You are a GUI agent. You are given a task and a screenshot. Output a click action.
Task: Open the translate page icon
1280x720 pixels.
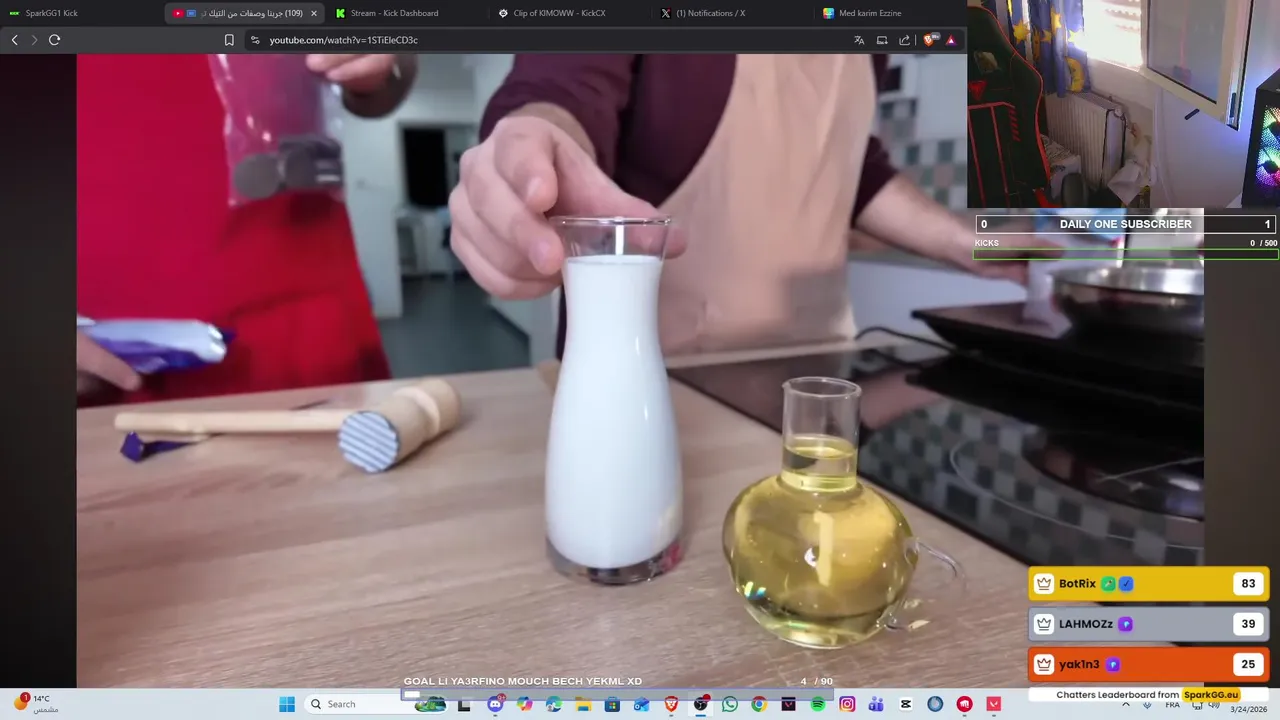(859, 40)
